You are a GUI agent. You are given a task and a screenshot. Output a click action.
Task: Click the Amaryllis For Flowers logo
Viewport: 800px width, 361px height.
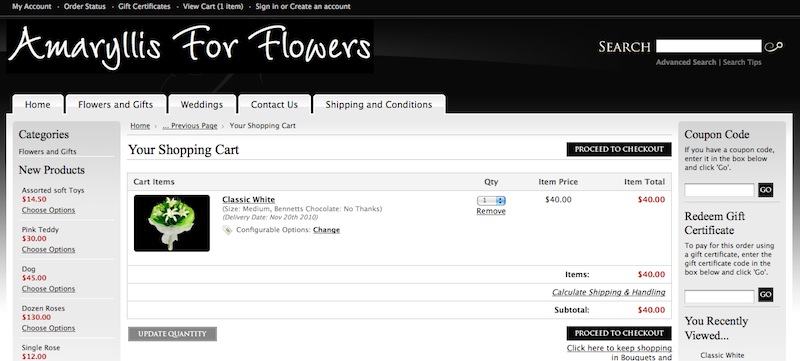click(190, 47)
